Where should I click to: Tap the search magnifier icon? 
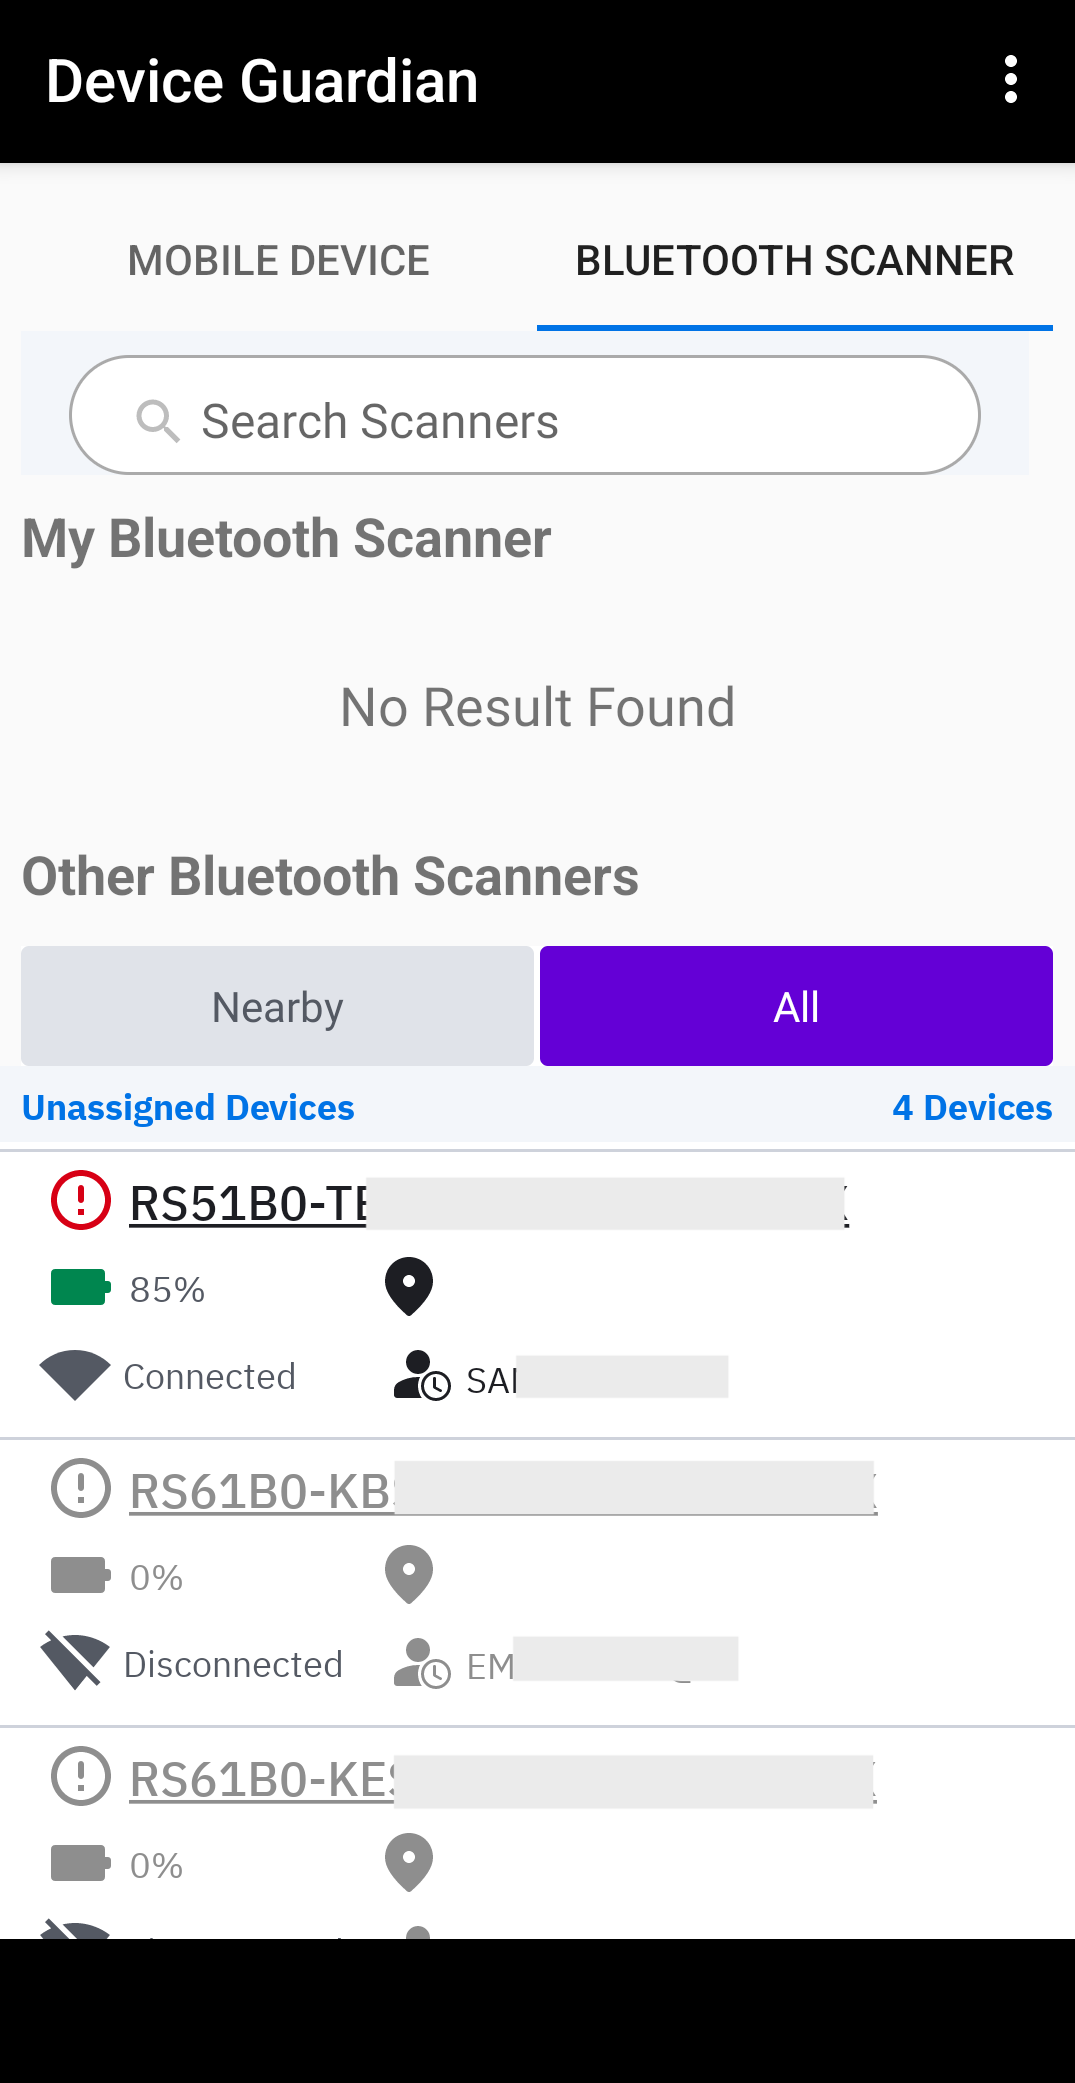coord(157,421)
